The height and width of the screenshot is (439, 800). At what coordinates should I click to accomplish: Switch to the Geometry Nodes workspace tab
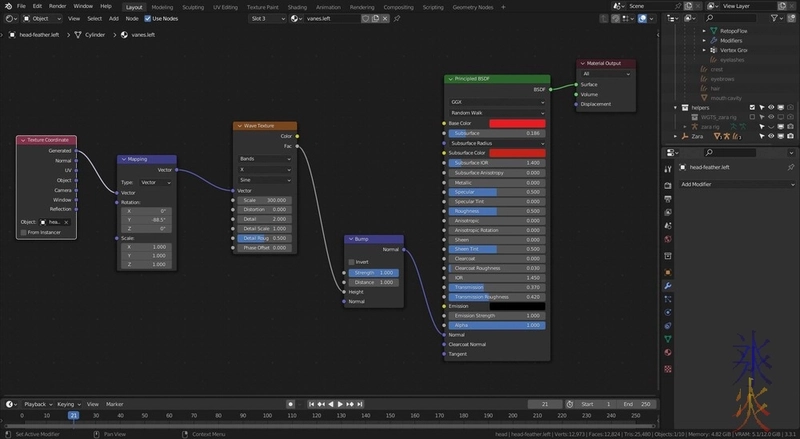[473, 6]
